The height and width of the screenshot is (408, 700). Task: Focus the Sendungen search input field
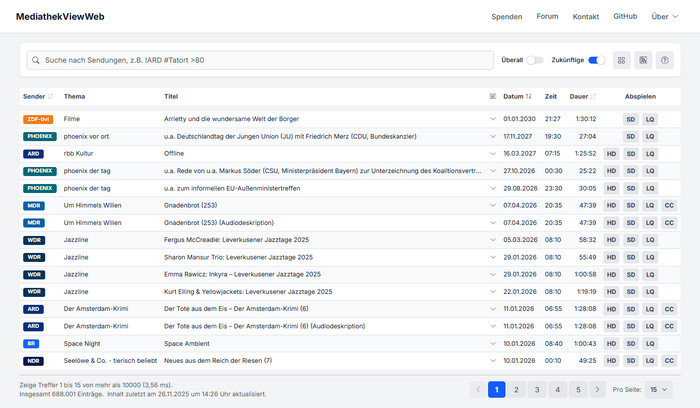(x=260, y=60)
